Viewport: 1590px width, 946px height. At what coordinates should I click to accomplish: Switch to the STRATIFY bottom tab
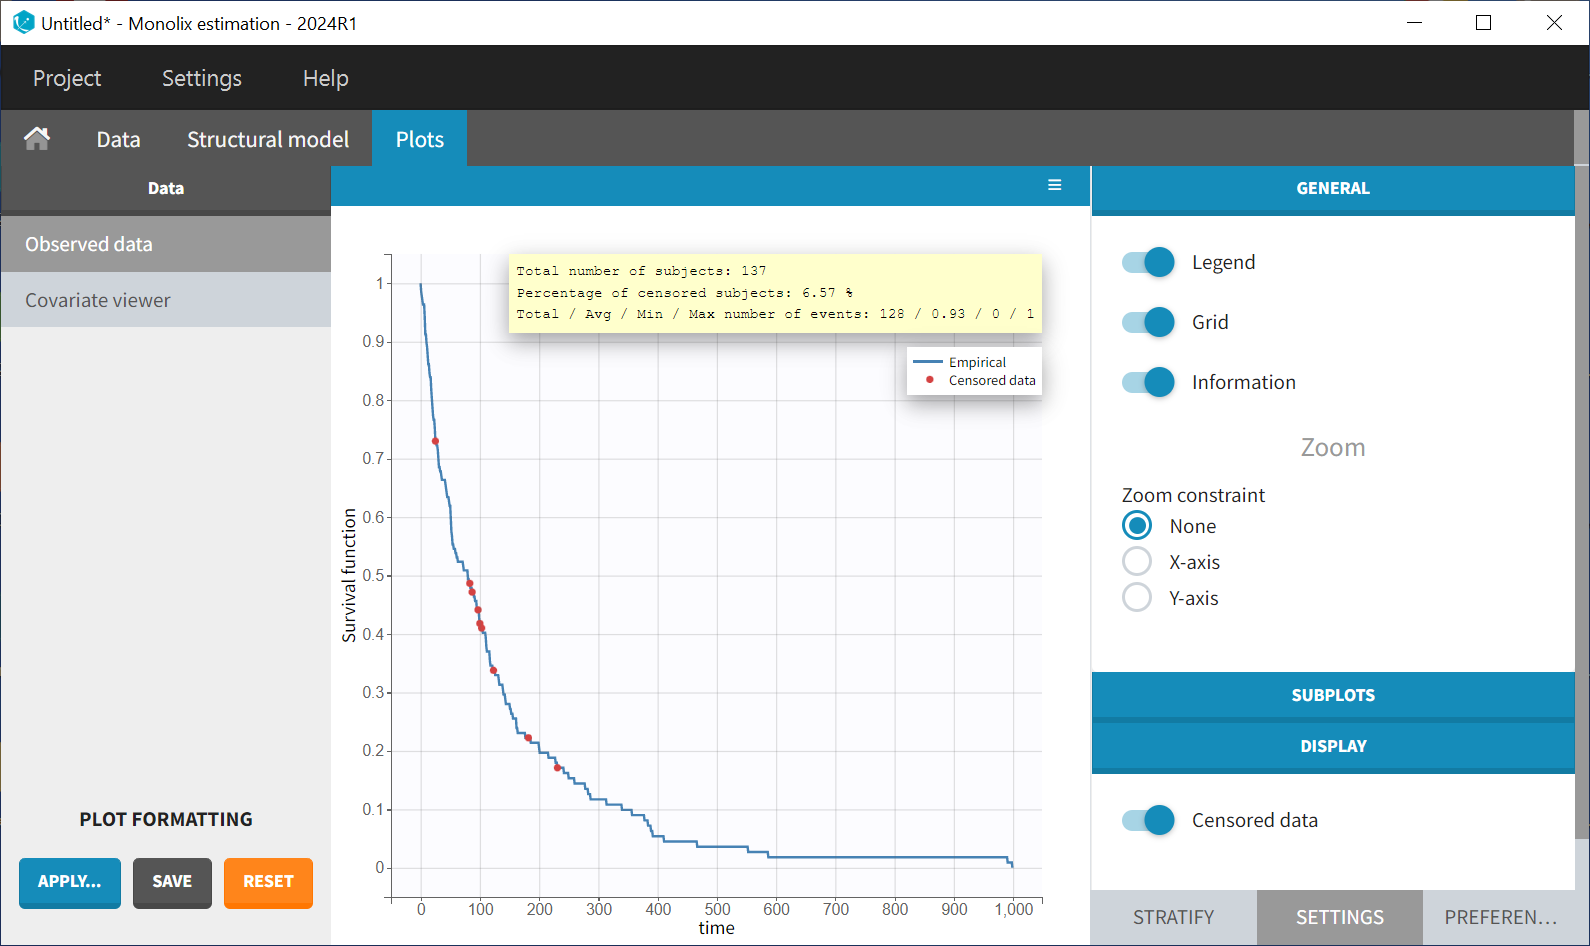pyautogui.click(x=1173, y=917)
